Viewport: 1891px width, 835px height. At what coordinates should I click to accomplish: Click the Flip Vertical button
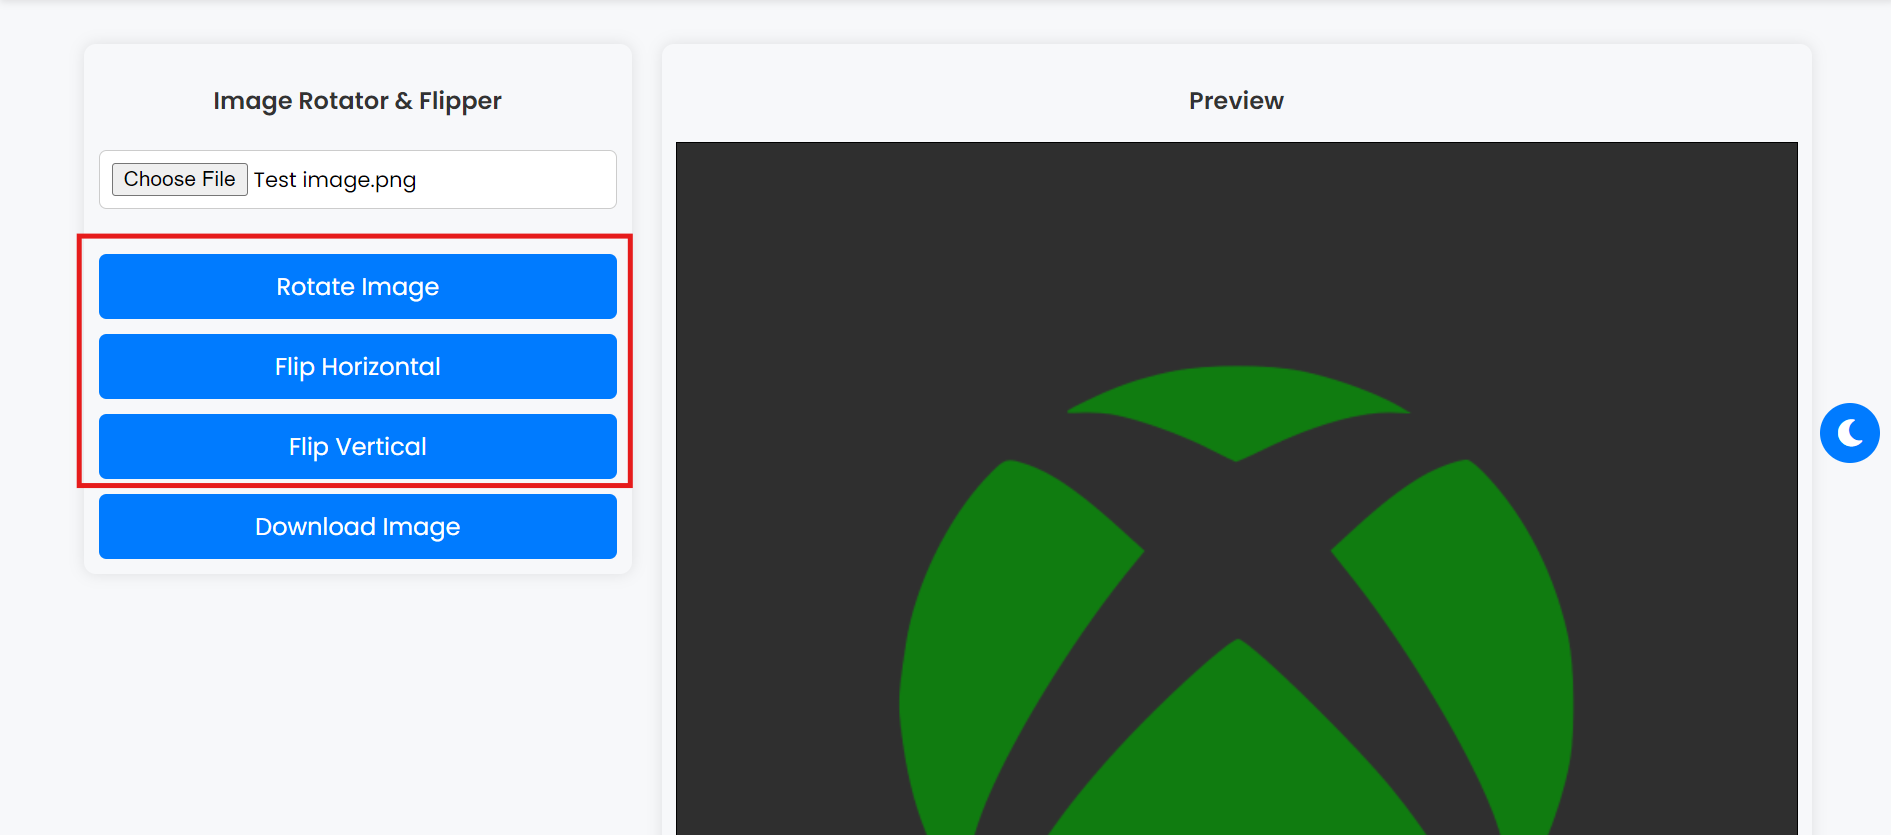click(x=358, y=447)
